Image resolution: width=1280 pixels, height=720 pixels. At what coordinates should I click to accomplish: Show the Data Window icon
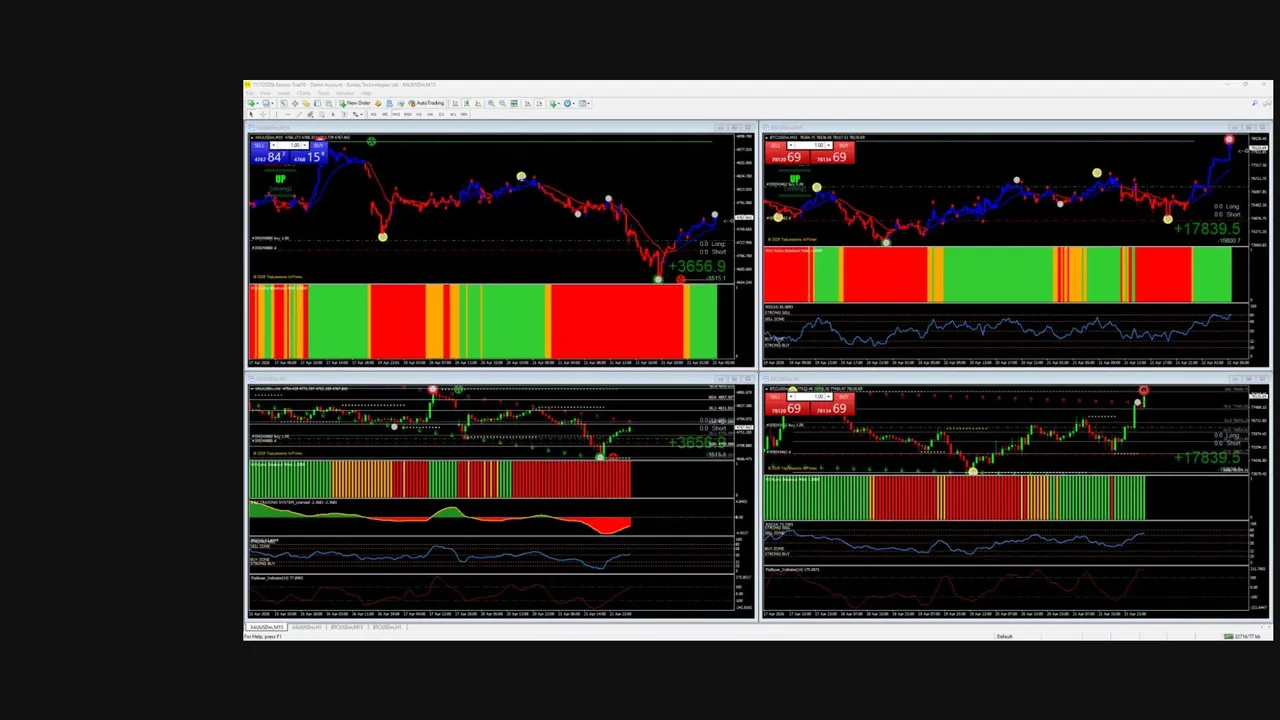click(295, 103)
